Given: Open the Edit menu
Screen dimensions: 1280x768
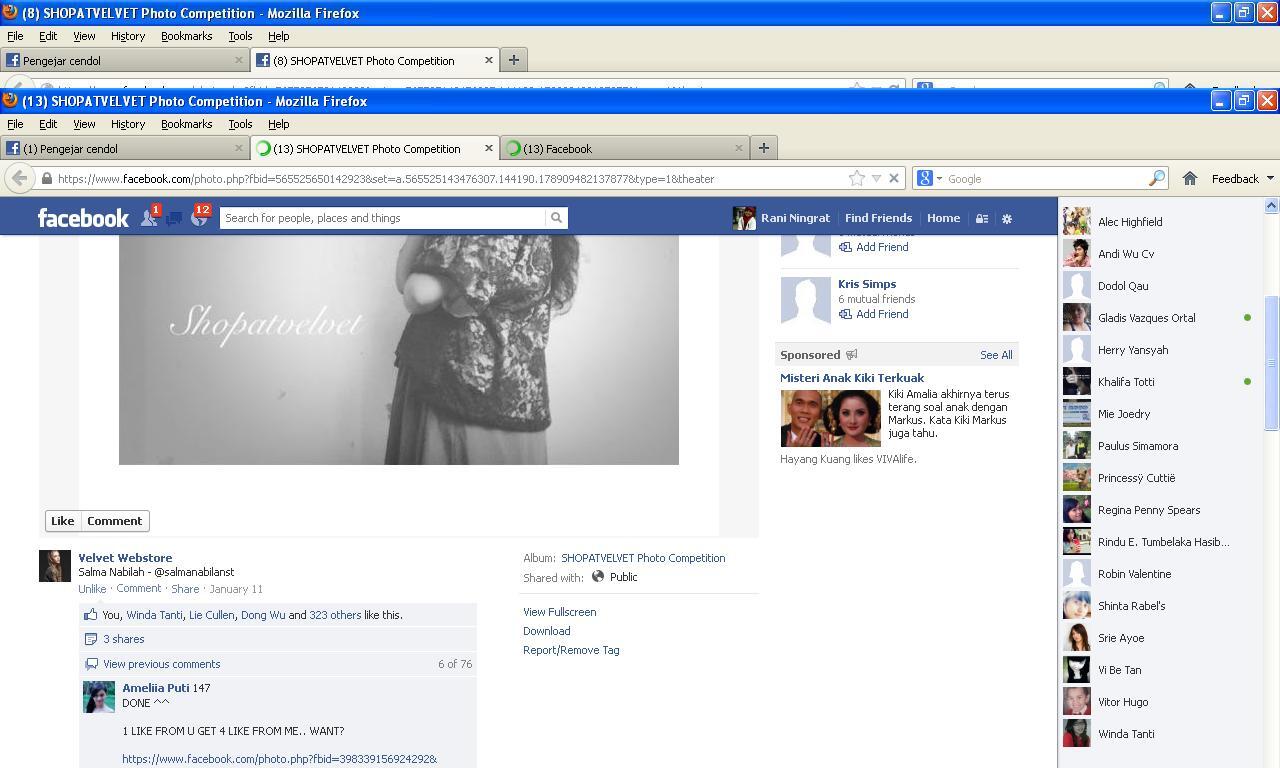Looking at the screenshot, I should [x=48, y=124].
